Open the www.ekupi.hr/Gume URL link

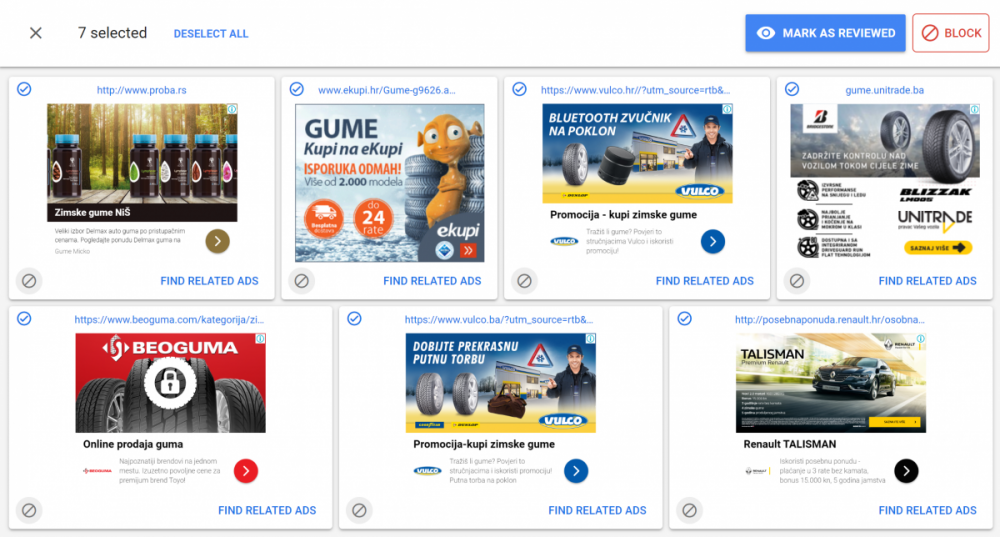(x=387, y=90)
